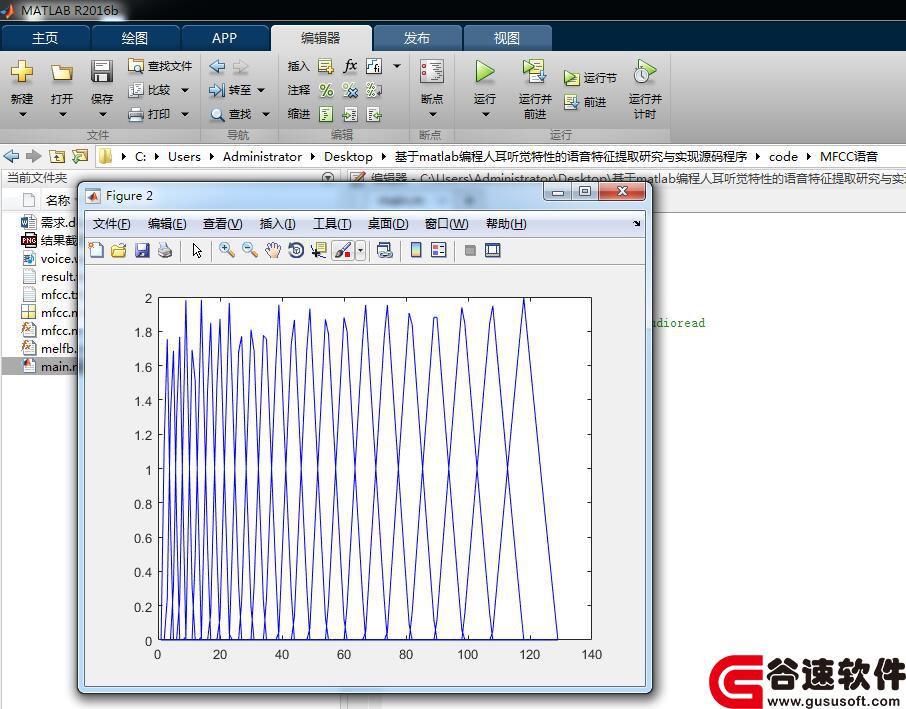Switch to the 视图 (View) tab
Image resolution: width=906 pixels, height=709 pixels.
507,38
